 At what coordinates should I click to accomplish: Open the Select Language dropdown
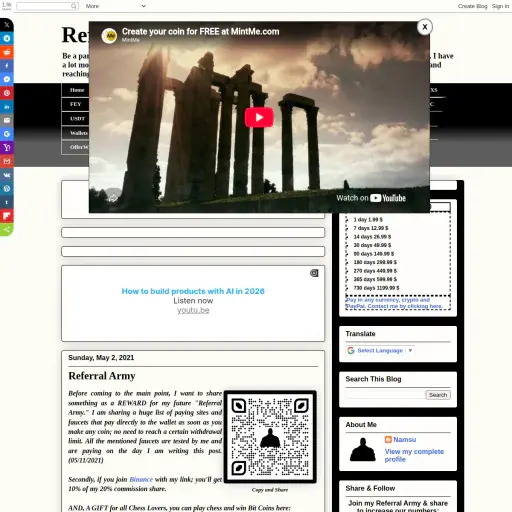pos(380,351)
